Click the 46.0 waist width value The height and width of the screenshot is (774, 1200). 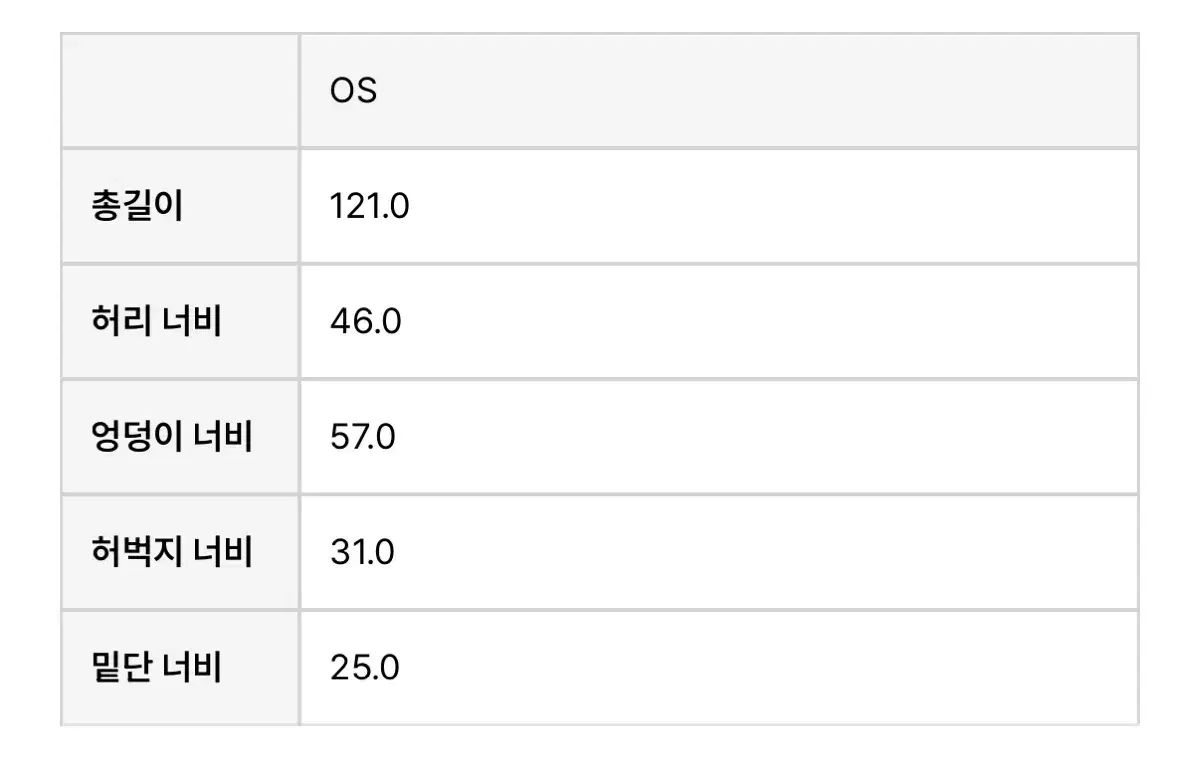coord(365,322)
